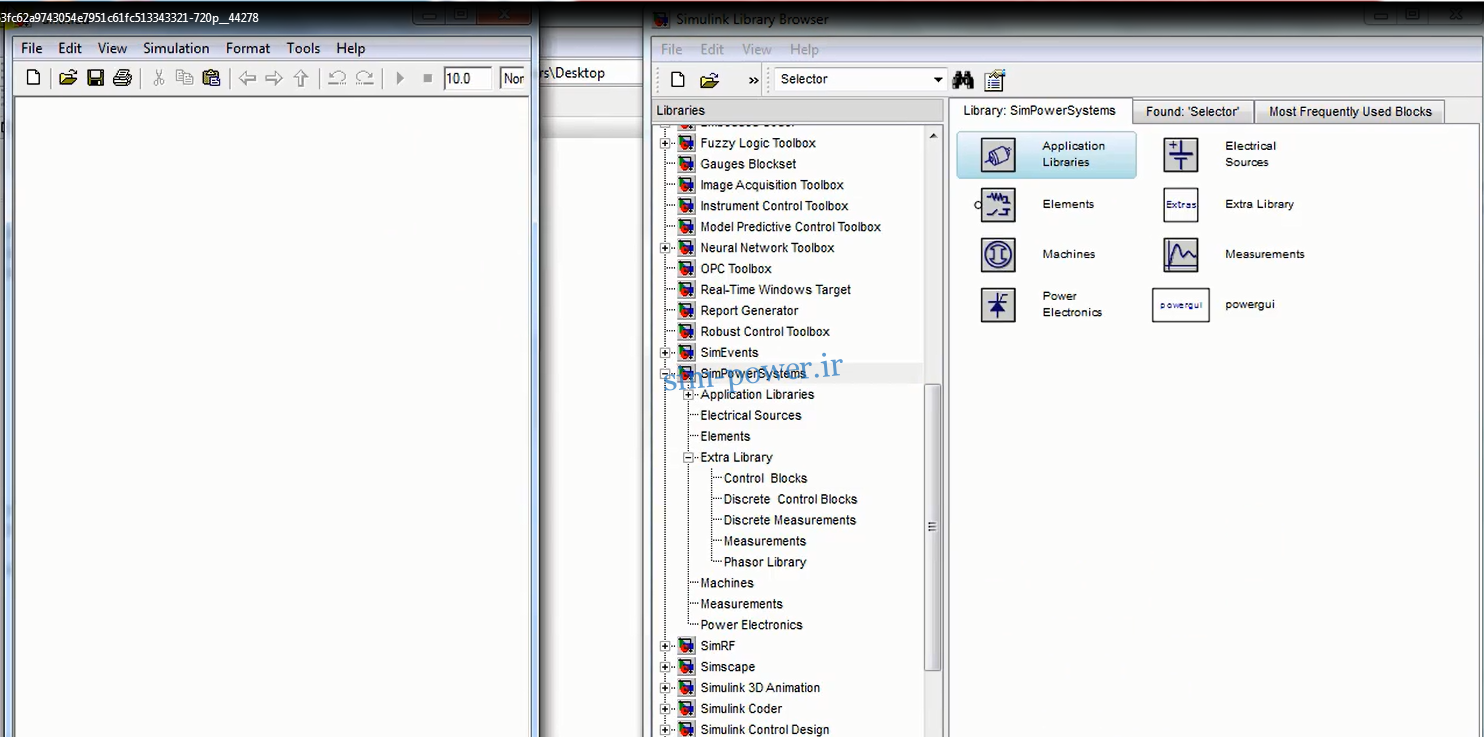The image size is (1484, 737).
Task: Open the model window View menu
Action: 112,48
